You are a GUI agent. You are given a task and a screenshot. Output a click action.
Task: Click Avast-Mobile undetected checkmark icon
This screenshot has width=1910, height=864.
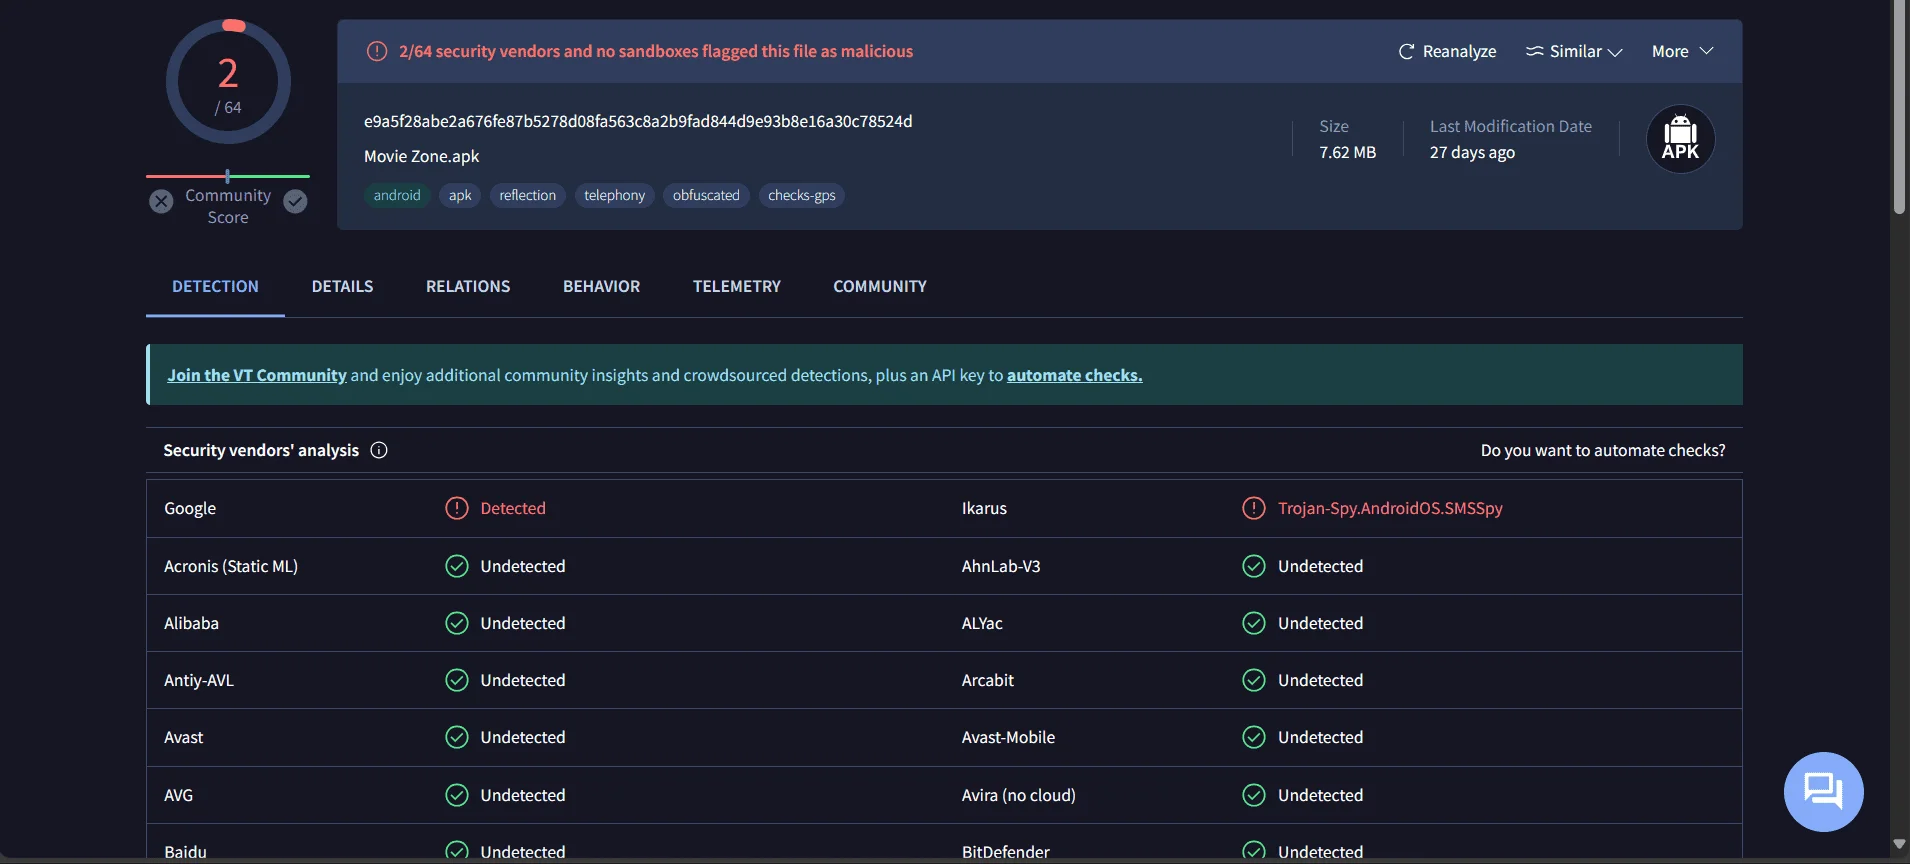pos(1254,737)
